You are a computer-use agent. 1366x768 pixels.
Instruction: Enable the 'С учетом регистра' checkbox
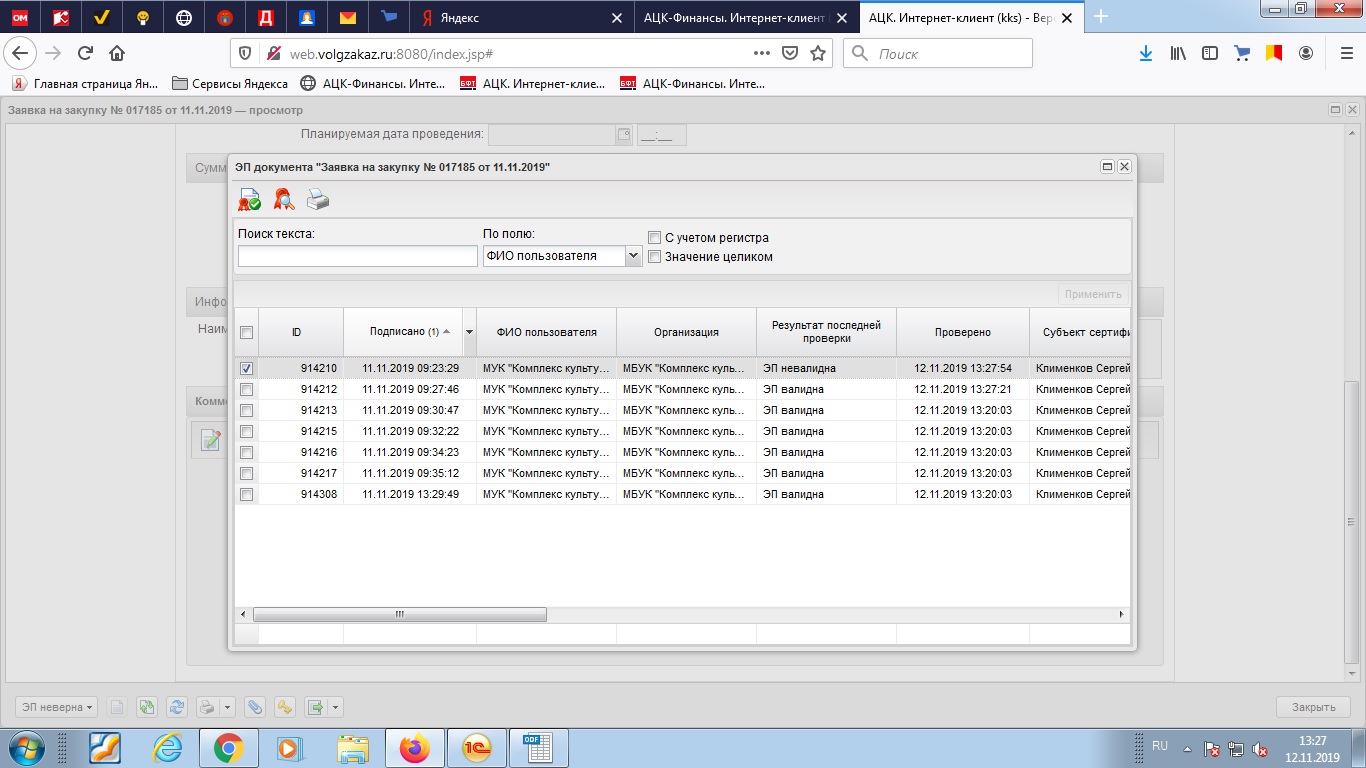655,238
